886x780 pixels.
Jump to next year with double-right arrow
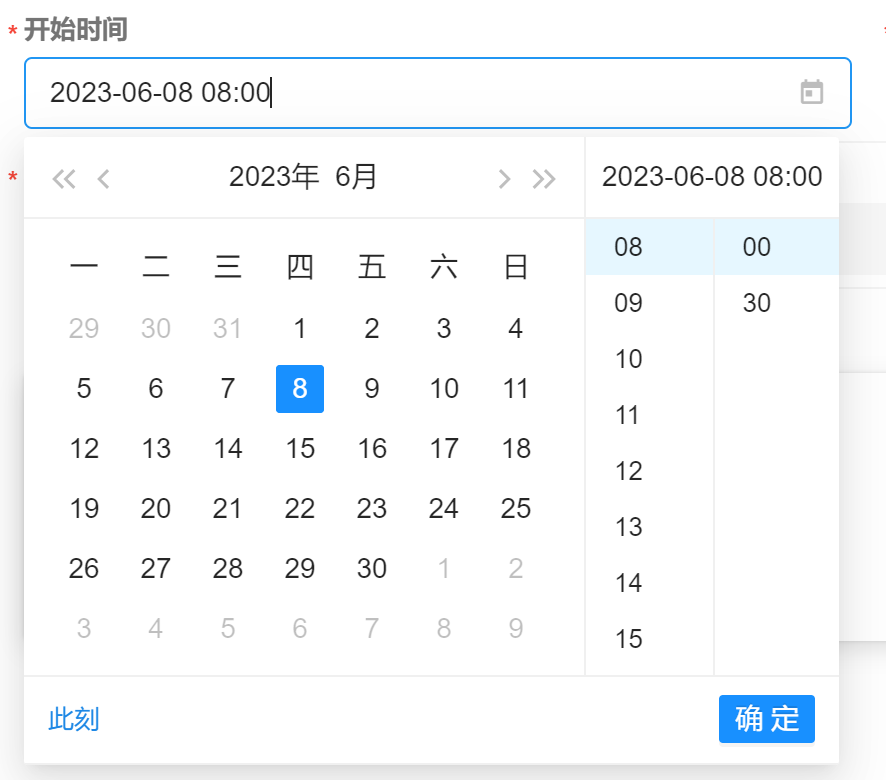click(544, 179)
